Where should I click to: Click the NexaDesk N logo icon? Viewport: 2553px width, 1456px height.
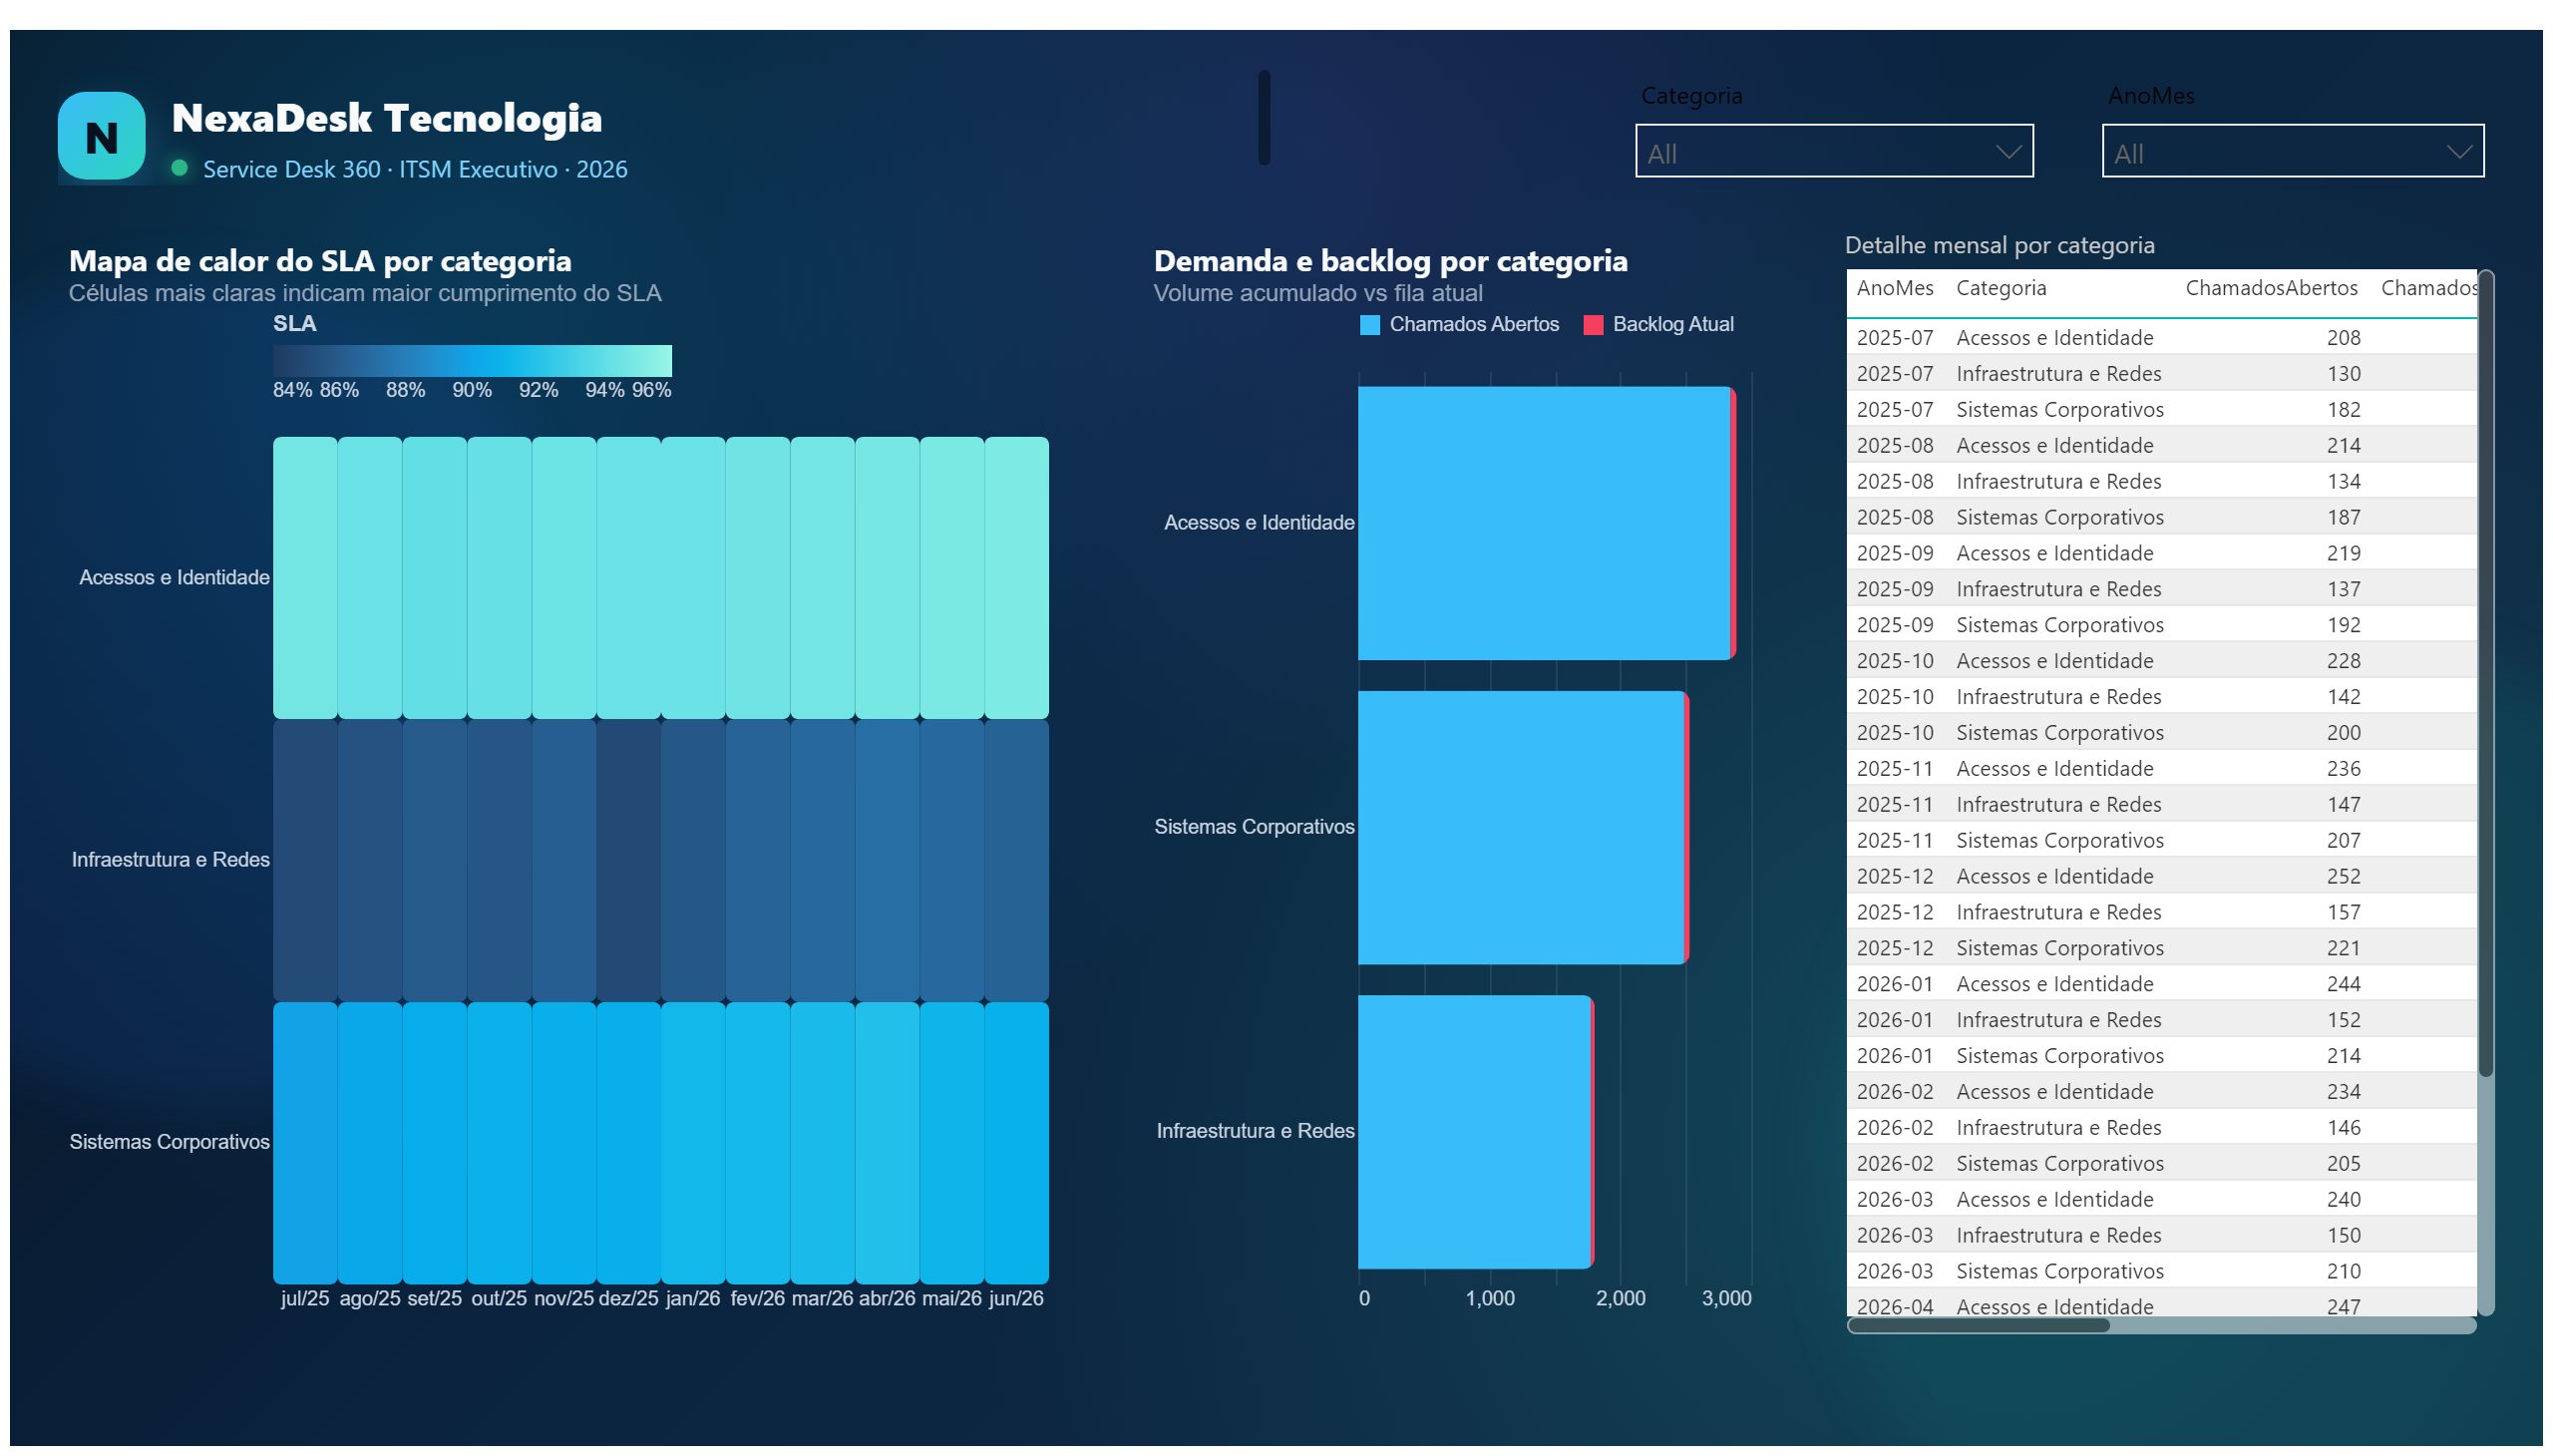[101, 136]
